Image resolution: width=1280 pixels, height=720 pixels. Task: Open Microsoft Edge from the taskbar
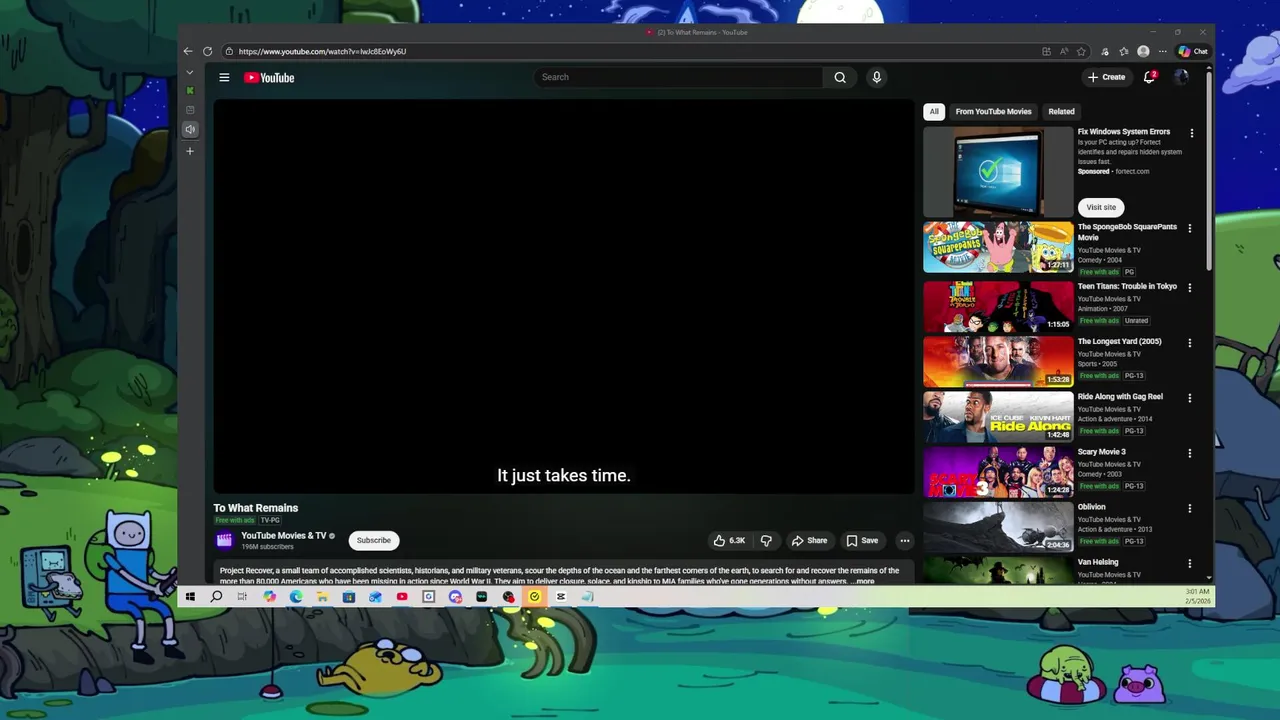(x=296, y=597)
